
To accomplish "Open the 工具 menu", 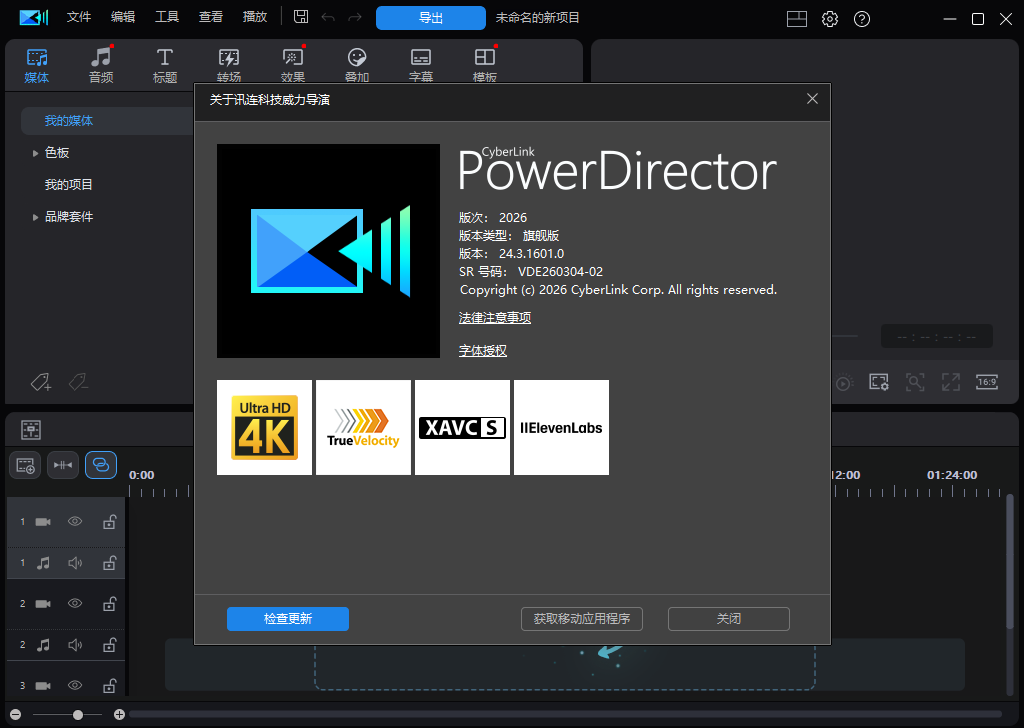I will pos(167,18).
